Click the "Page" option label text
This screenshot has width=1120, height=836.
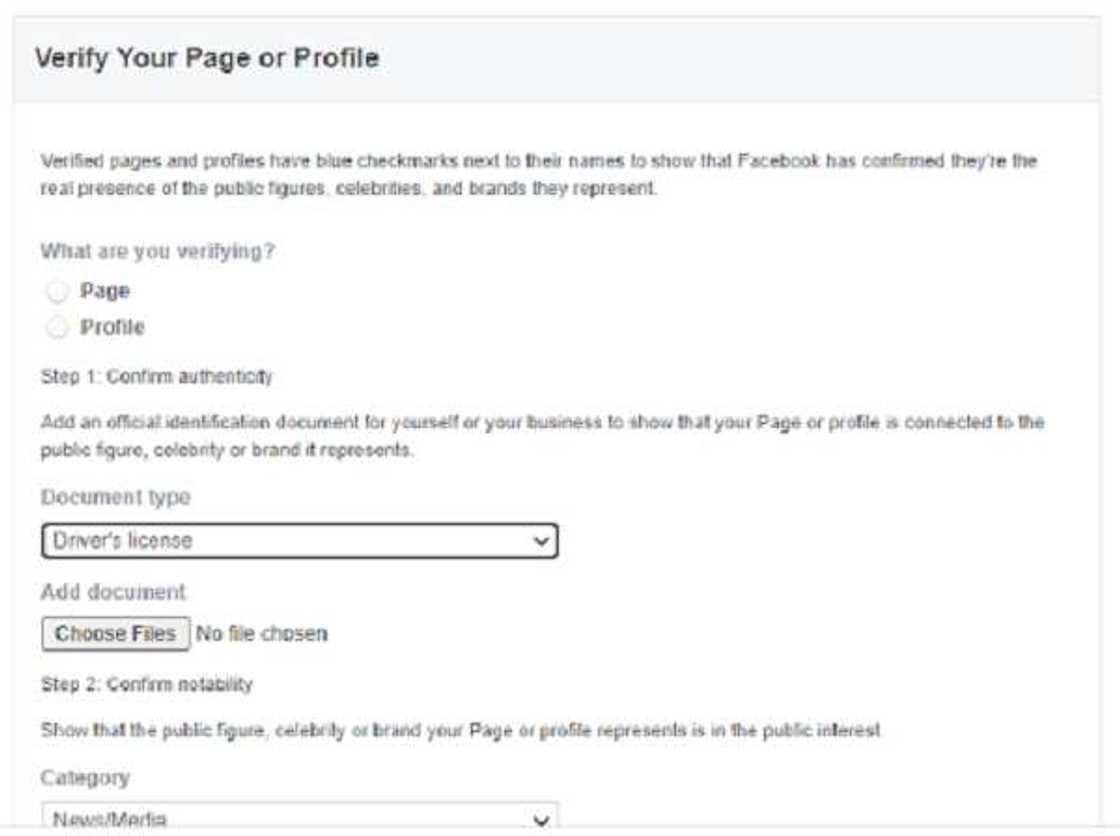pyautogui.click(x=105, y=292)
